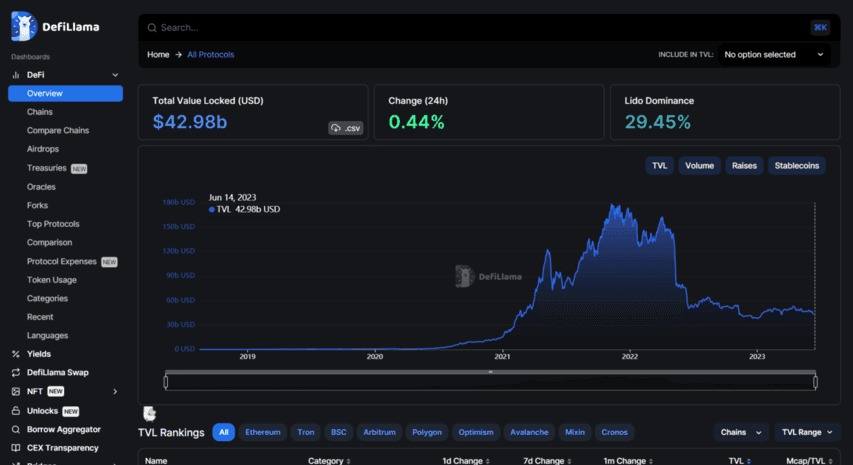Screen dimensions: 853x465
Task: Open Compare Chains in sidebar
Action: pyautogui.click(x=58, y=131)
